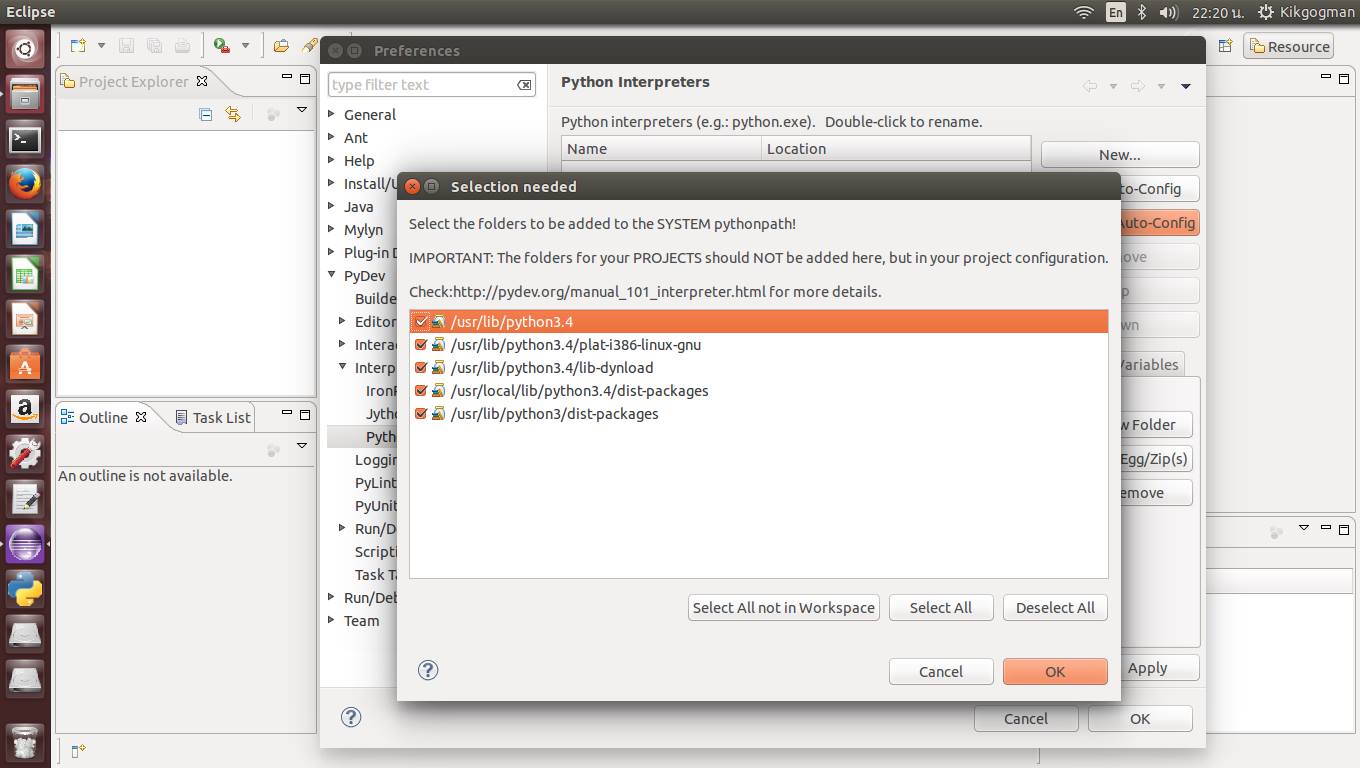Open the New wizard toolbar icon
The height and width of the screenshot is (768, 1360).
(x=78, y=46)
